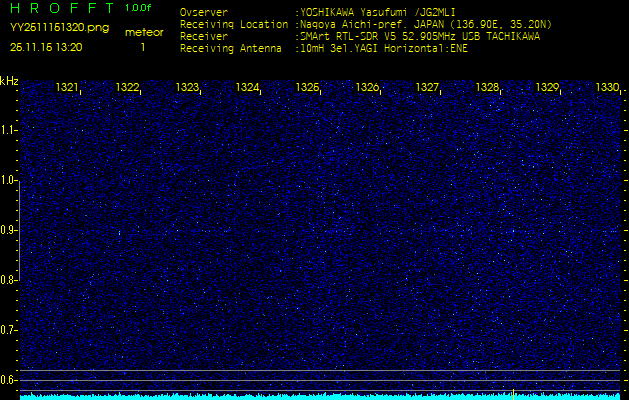Click the 1.00f version label
Viewport: 629px width, 400px height.
pos(139,9)
